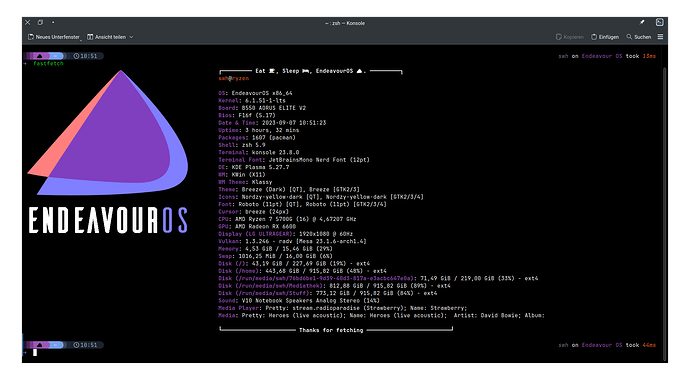Click the DE KDE Plasma 5.27.7 line
This screenshot has height=389, width=690.
click(253, 167)
